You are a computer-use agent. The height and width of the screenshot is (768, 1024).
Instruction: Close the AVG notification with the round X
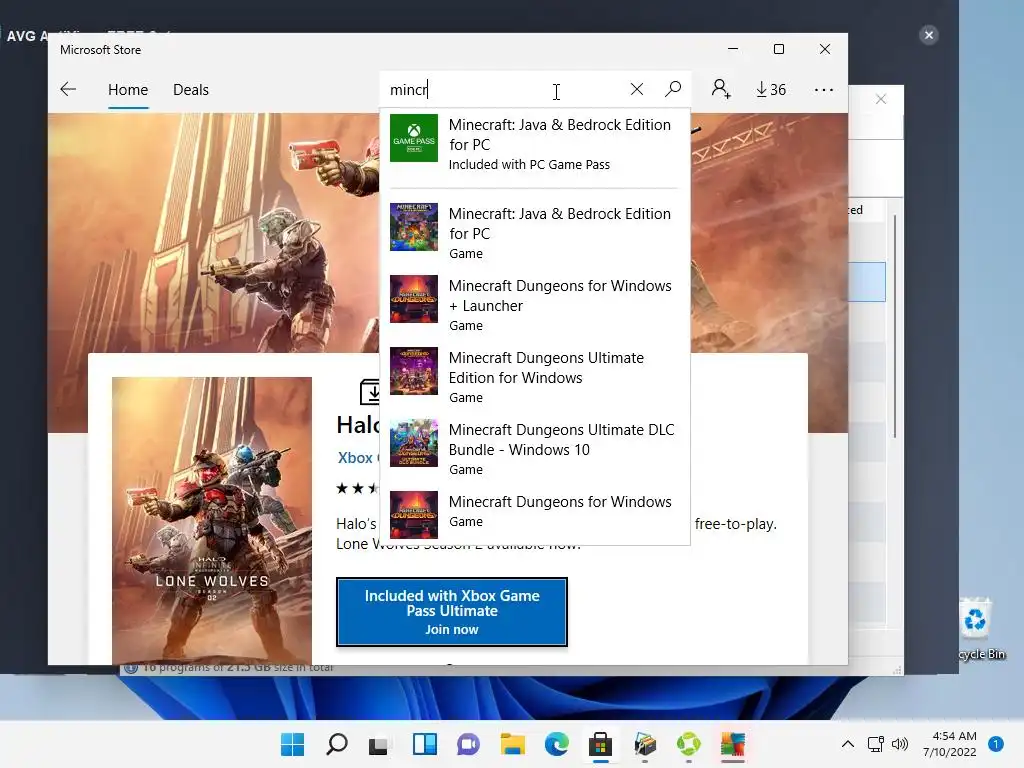click(x=929, y=35)
